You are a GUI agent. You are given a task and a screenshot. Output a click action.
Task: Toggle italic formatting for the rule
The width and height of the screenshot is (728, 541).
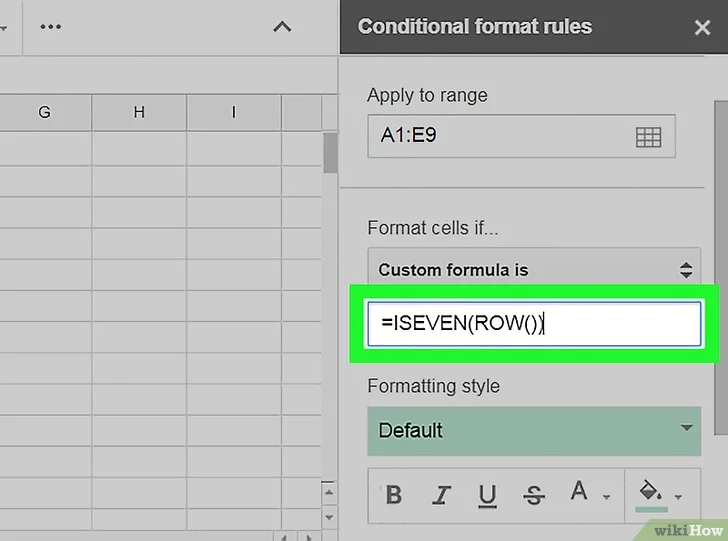pos(441,495)
